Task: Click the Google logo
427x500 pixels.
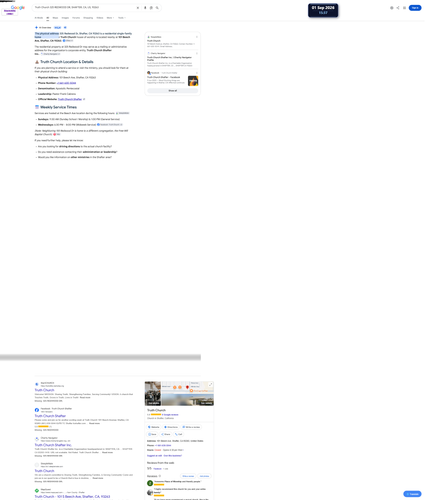Action: 18,7
